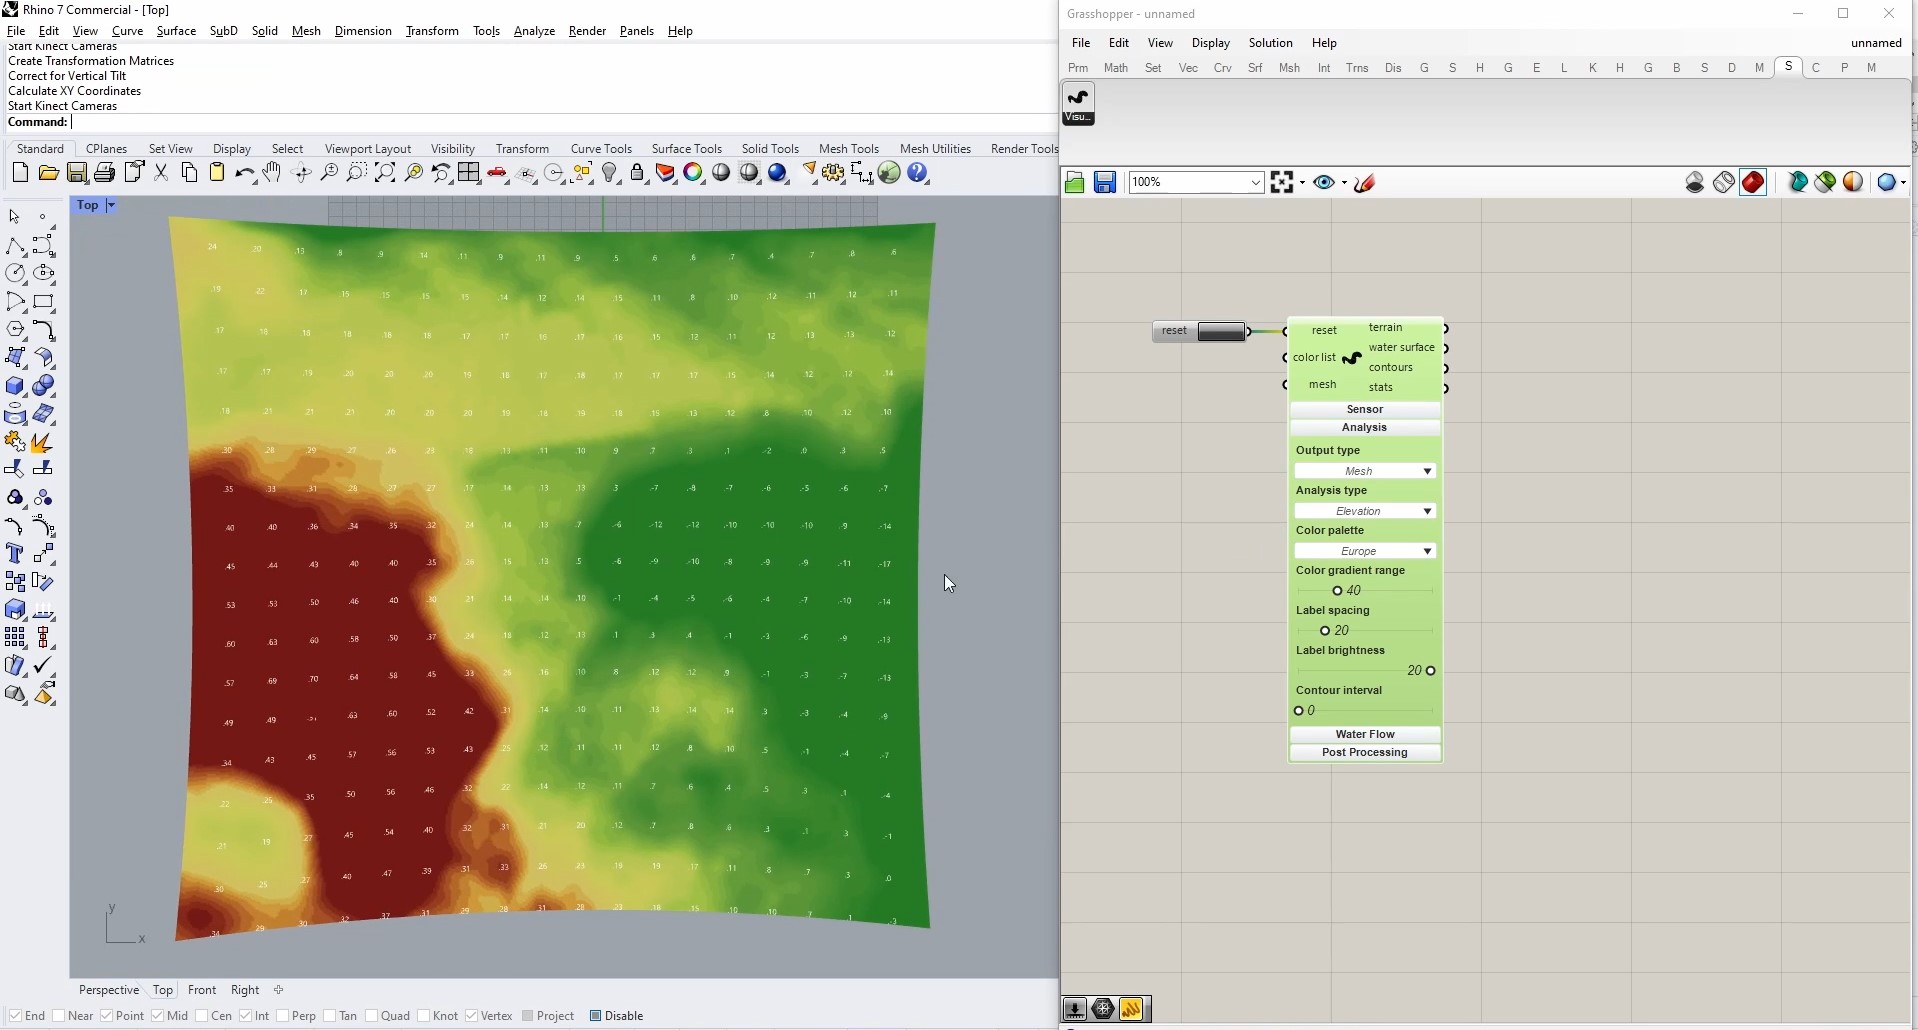This screenshot has width=1918, height=1030.
Task: Click the Contour interval slider handle
Action: click(x=1299, y=711)
